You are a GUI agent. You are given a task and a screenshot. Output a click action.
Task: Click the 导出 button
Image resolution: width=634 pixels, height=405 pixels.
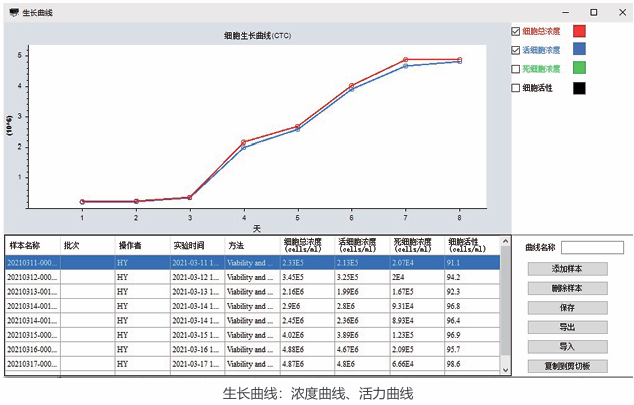pyautogui.click(x=567, y=327)
